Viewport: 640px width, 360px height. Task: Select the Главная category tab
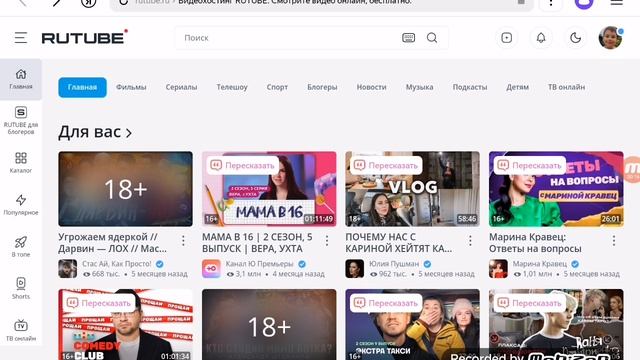(82, 87)
